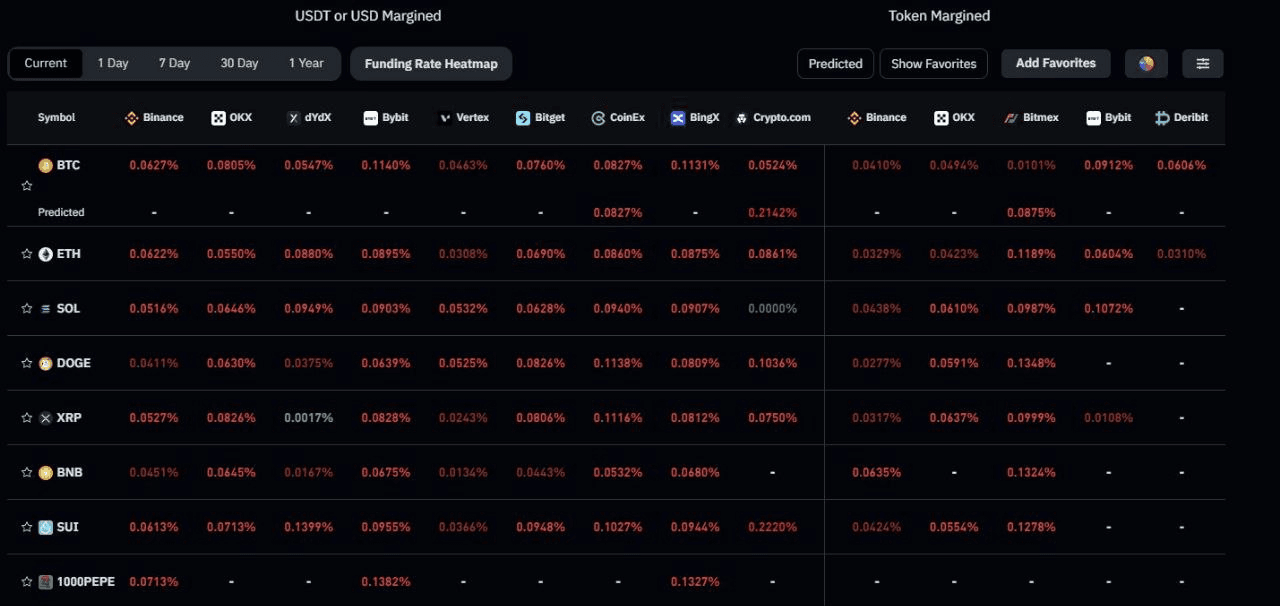Open the SUI symbol link
Viewport: 1280px width, 606px height.
click(x=68, y=527)
